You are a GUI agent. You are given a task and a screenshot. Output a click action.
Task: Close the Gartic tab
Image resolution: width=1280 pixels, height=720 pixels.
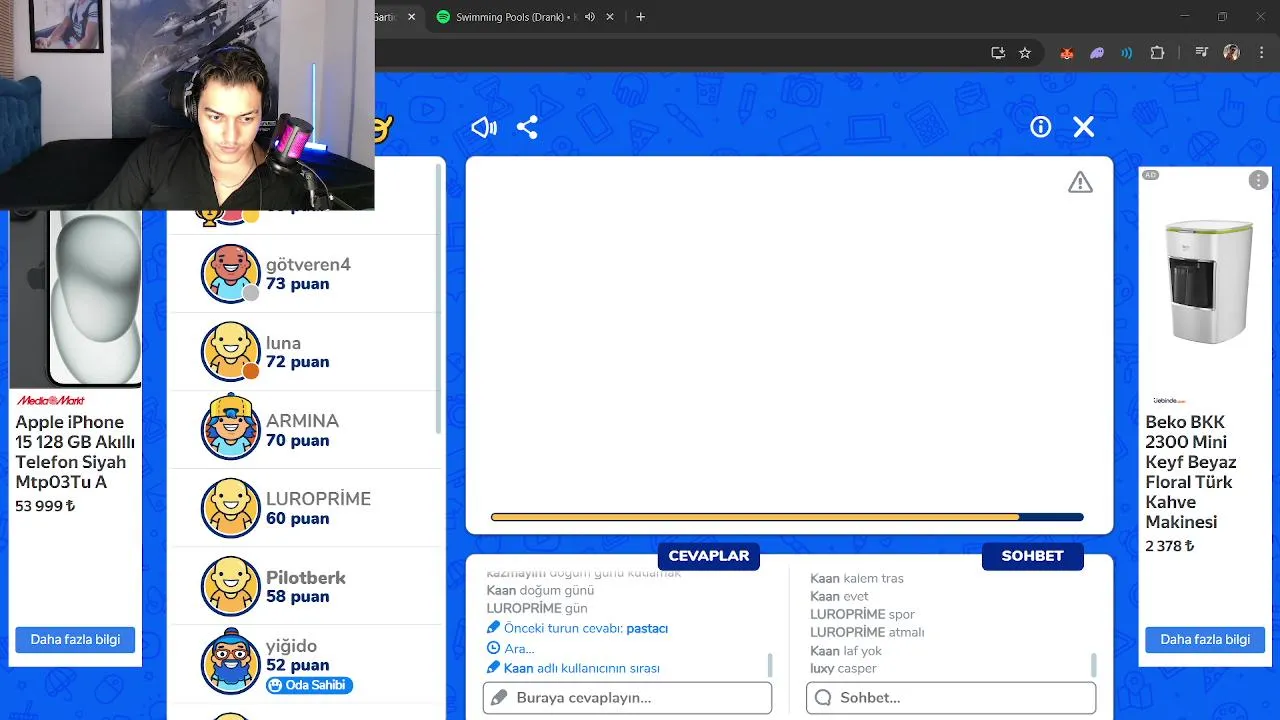pos(411,17)
